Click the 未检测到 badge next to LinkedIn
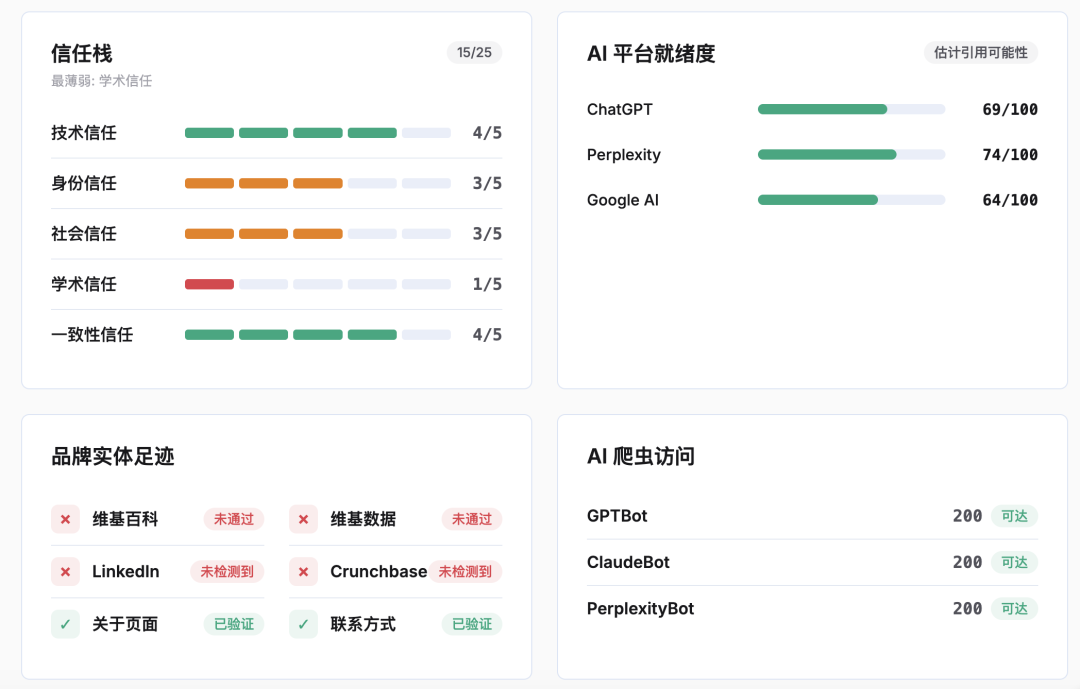The height and width of the screenshot is (689, 1080). click(x=227, y=572)
